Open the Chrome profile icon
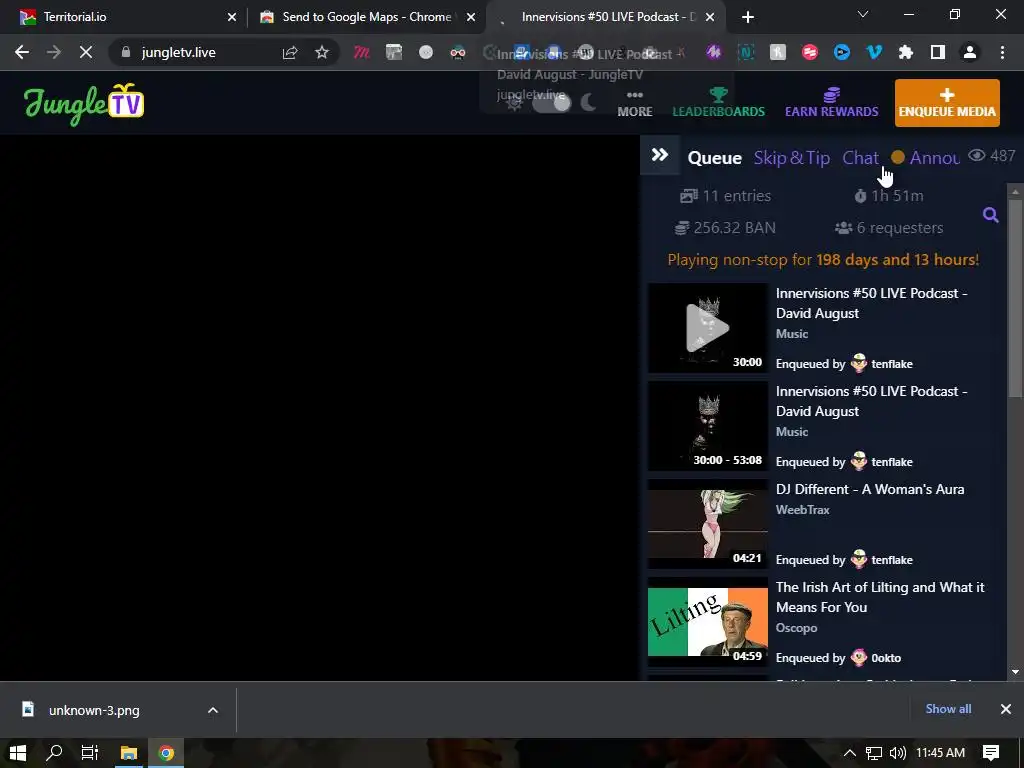Viewport: 1024px width, 768px height. pyautogui.click(x=970, y=52)
